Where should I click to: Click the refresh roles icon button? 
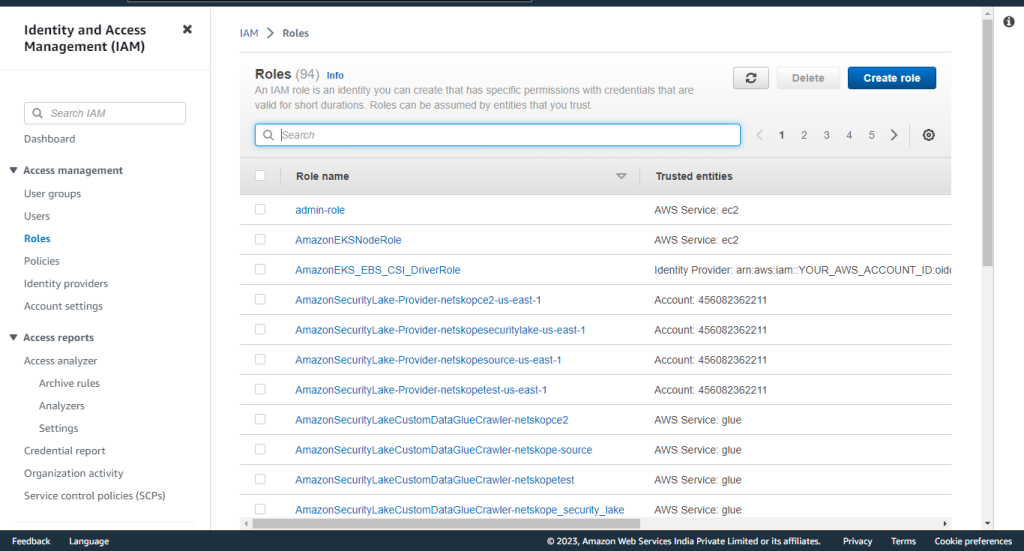(x=751, y=78)
